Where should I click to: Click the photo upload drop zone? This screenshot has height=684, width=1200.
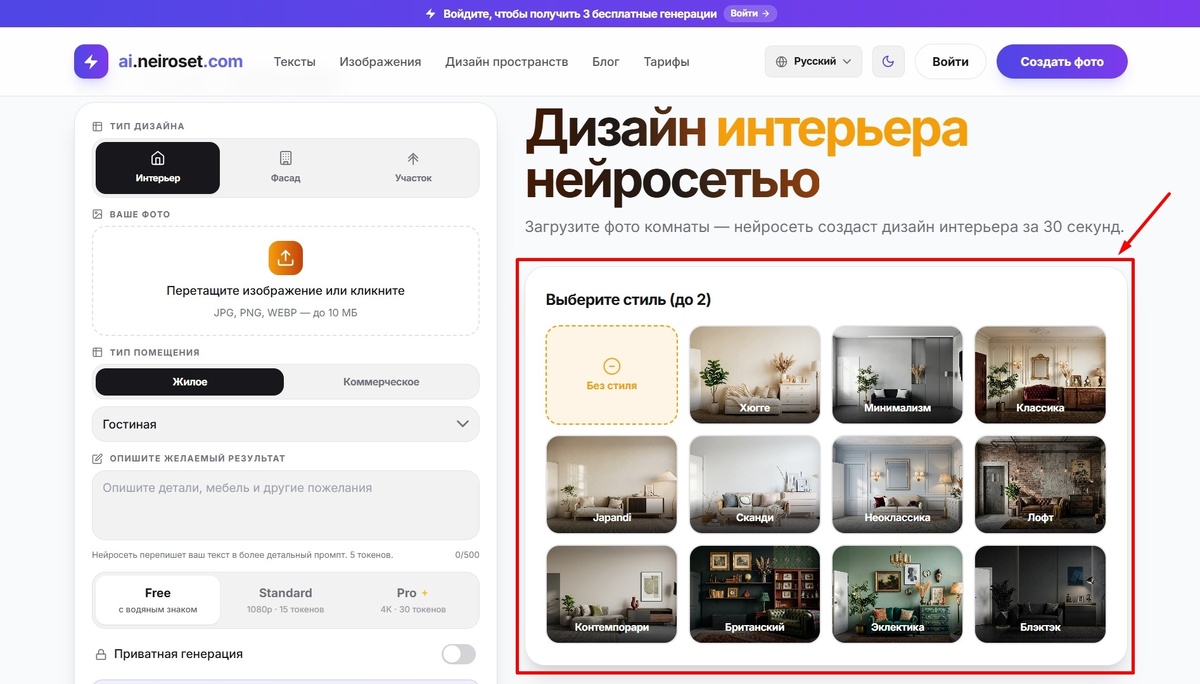[x=285, y=281]
